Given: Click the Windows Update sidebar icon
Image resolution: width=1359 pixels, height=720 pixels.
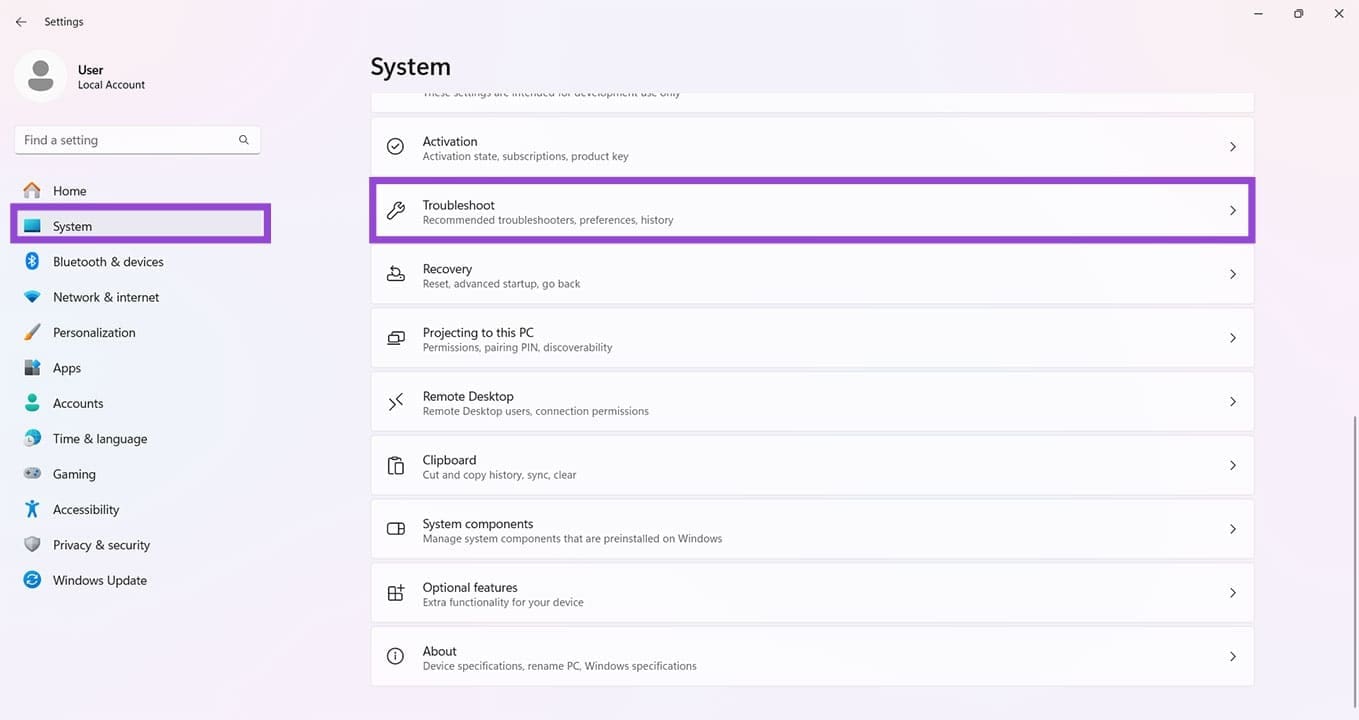Looking at the screenshot, I should click(32, 580).
